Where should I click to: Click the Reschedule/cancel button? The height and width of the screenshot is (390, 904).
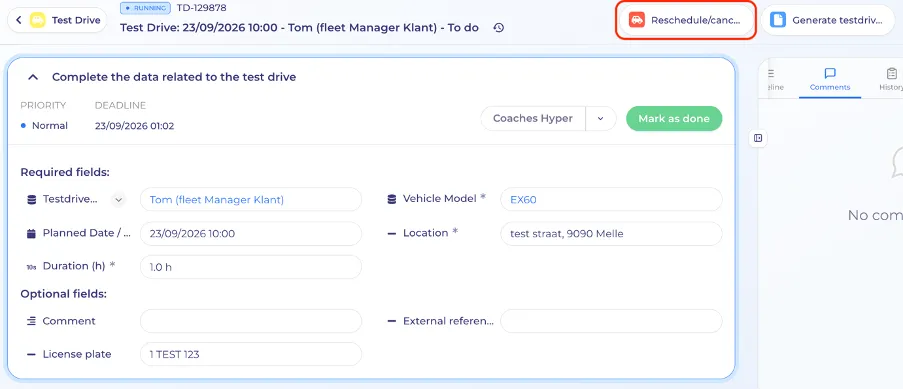685,20
